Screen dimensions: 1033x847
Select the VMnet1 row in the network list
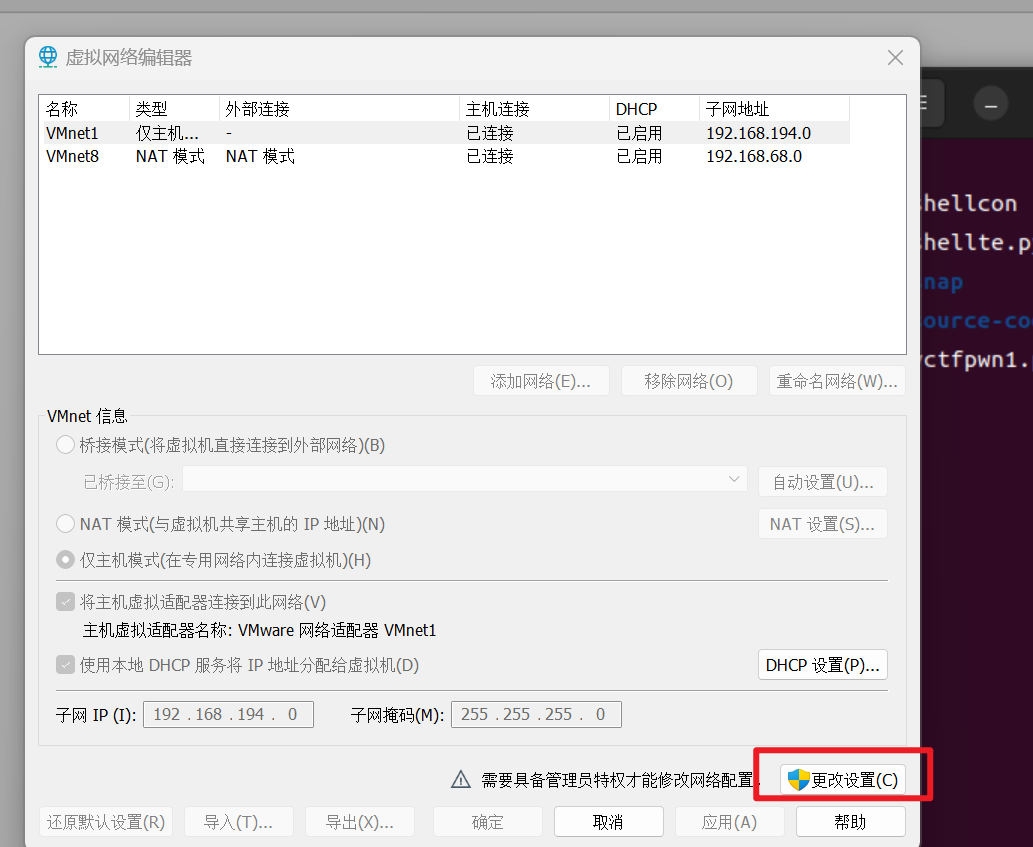[447, 133]
